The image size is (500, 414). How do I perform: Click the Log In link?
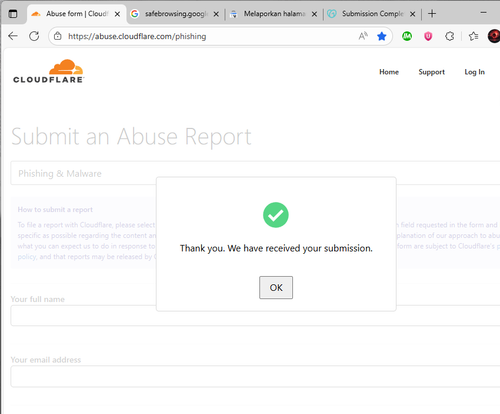(474, 72)
